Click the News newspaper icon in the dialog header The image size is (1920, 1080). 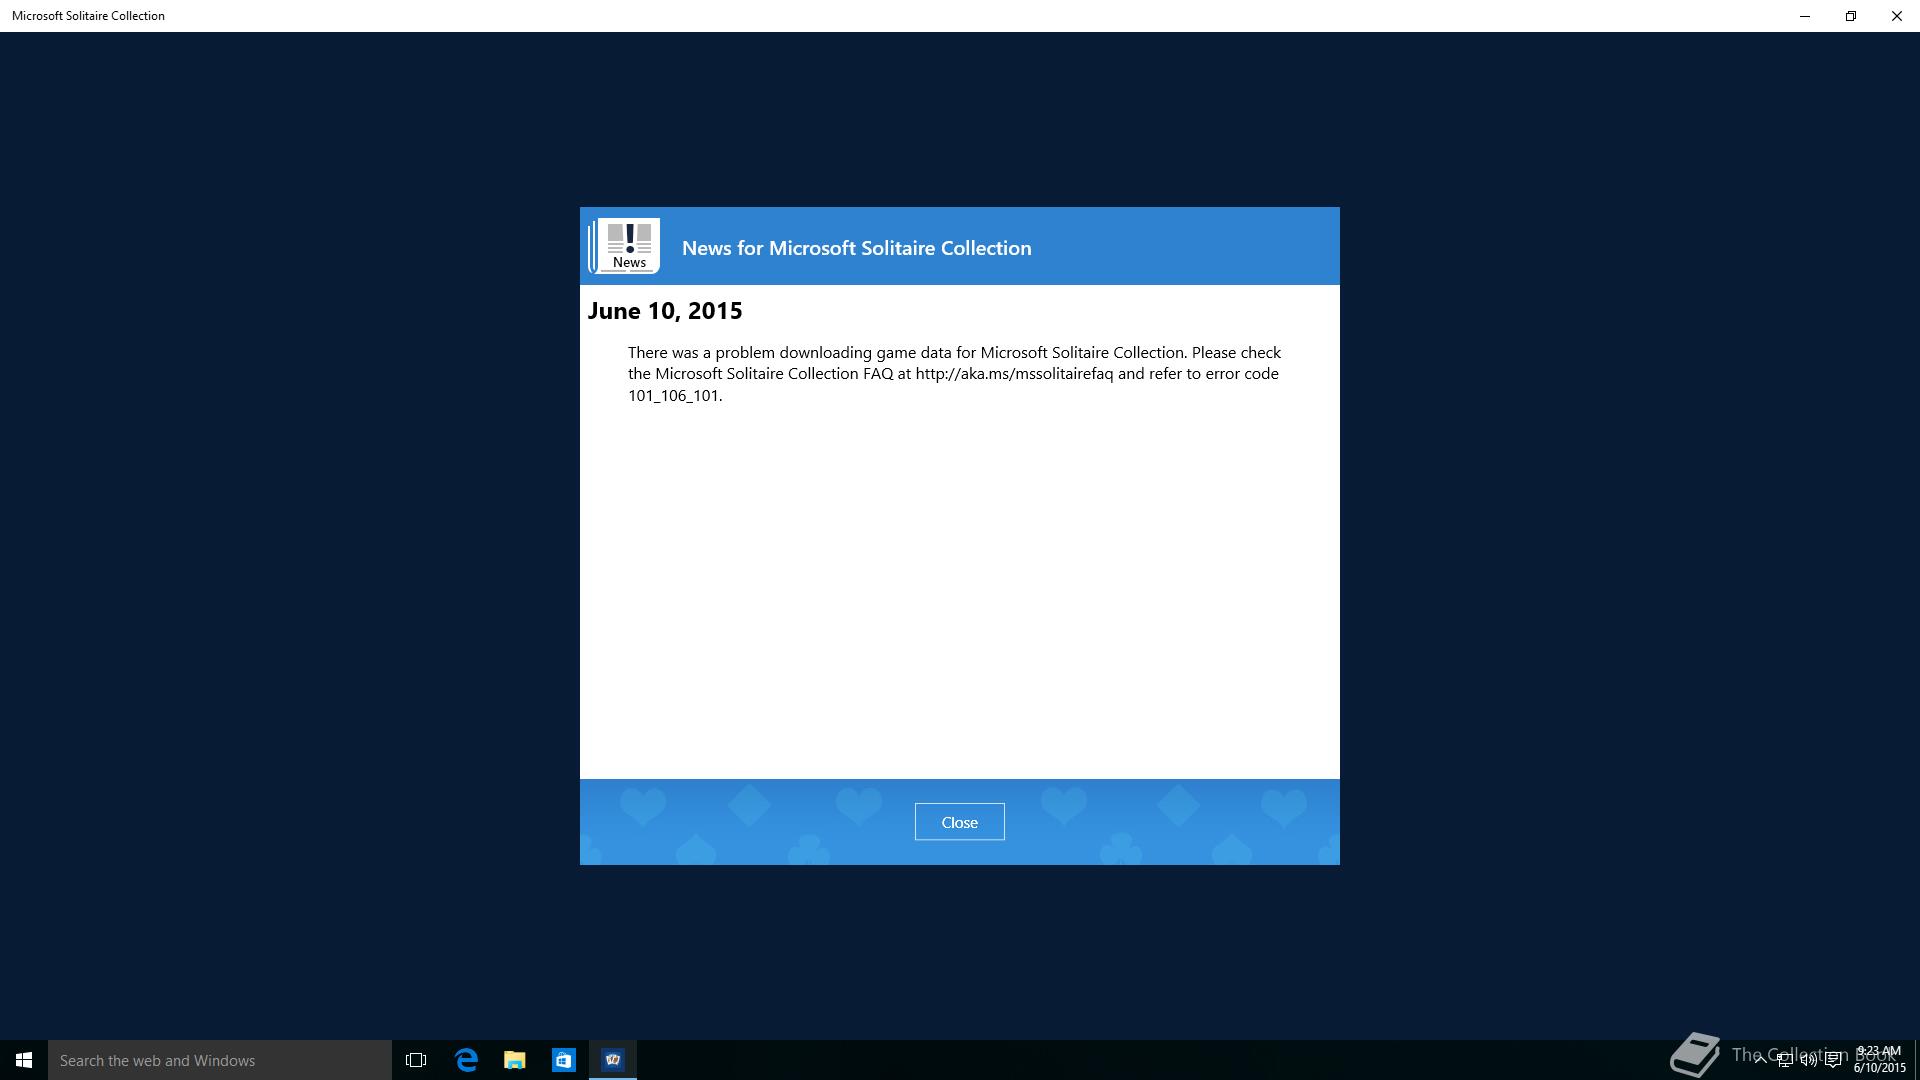(x=625, y=246)
